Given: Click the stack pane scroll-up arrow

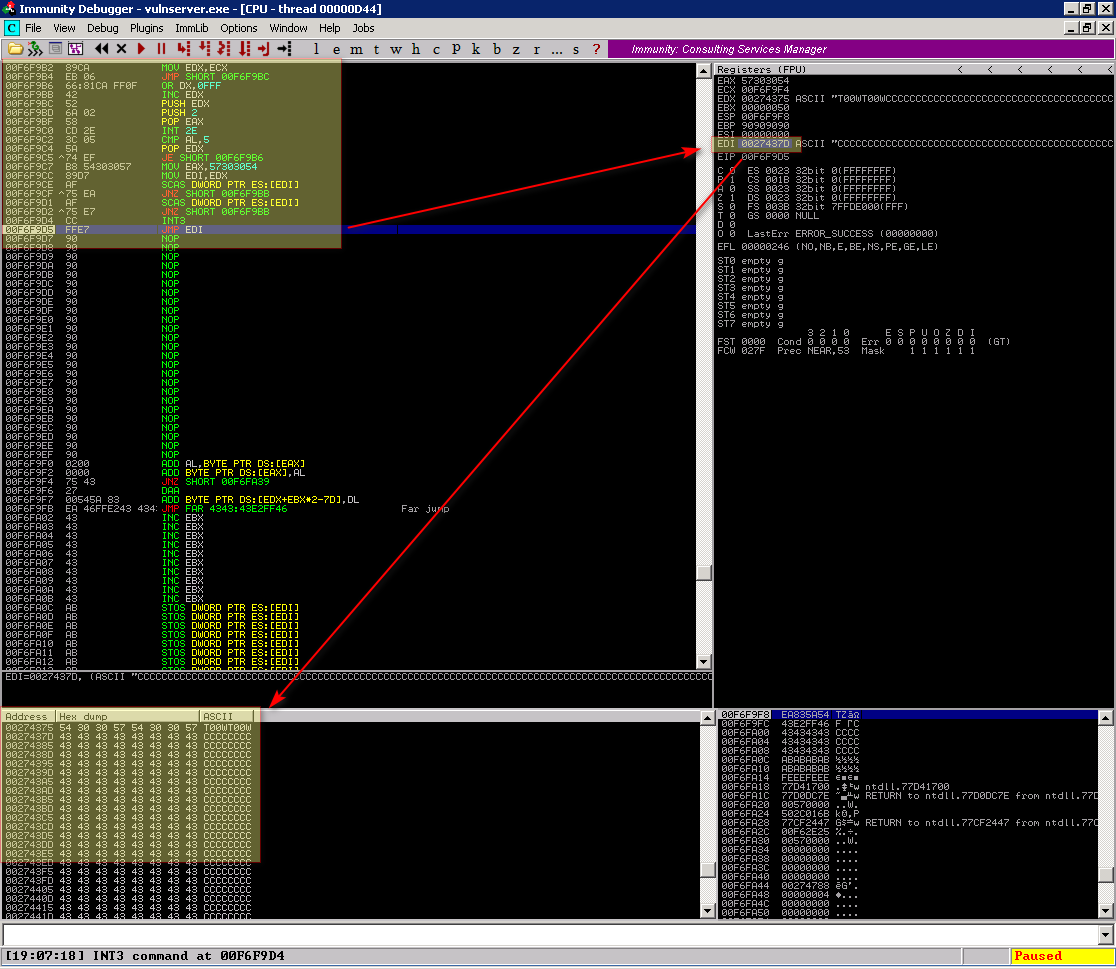Looking at the screenshot, I should (x=1105, y=718).
